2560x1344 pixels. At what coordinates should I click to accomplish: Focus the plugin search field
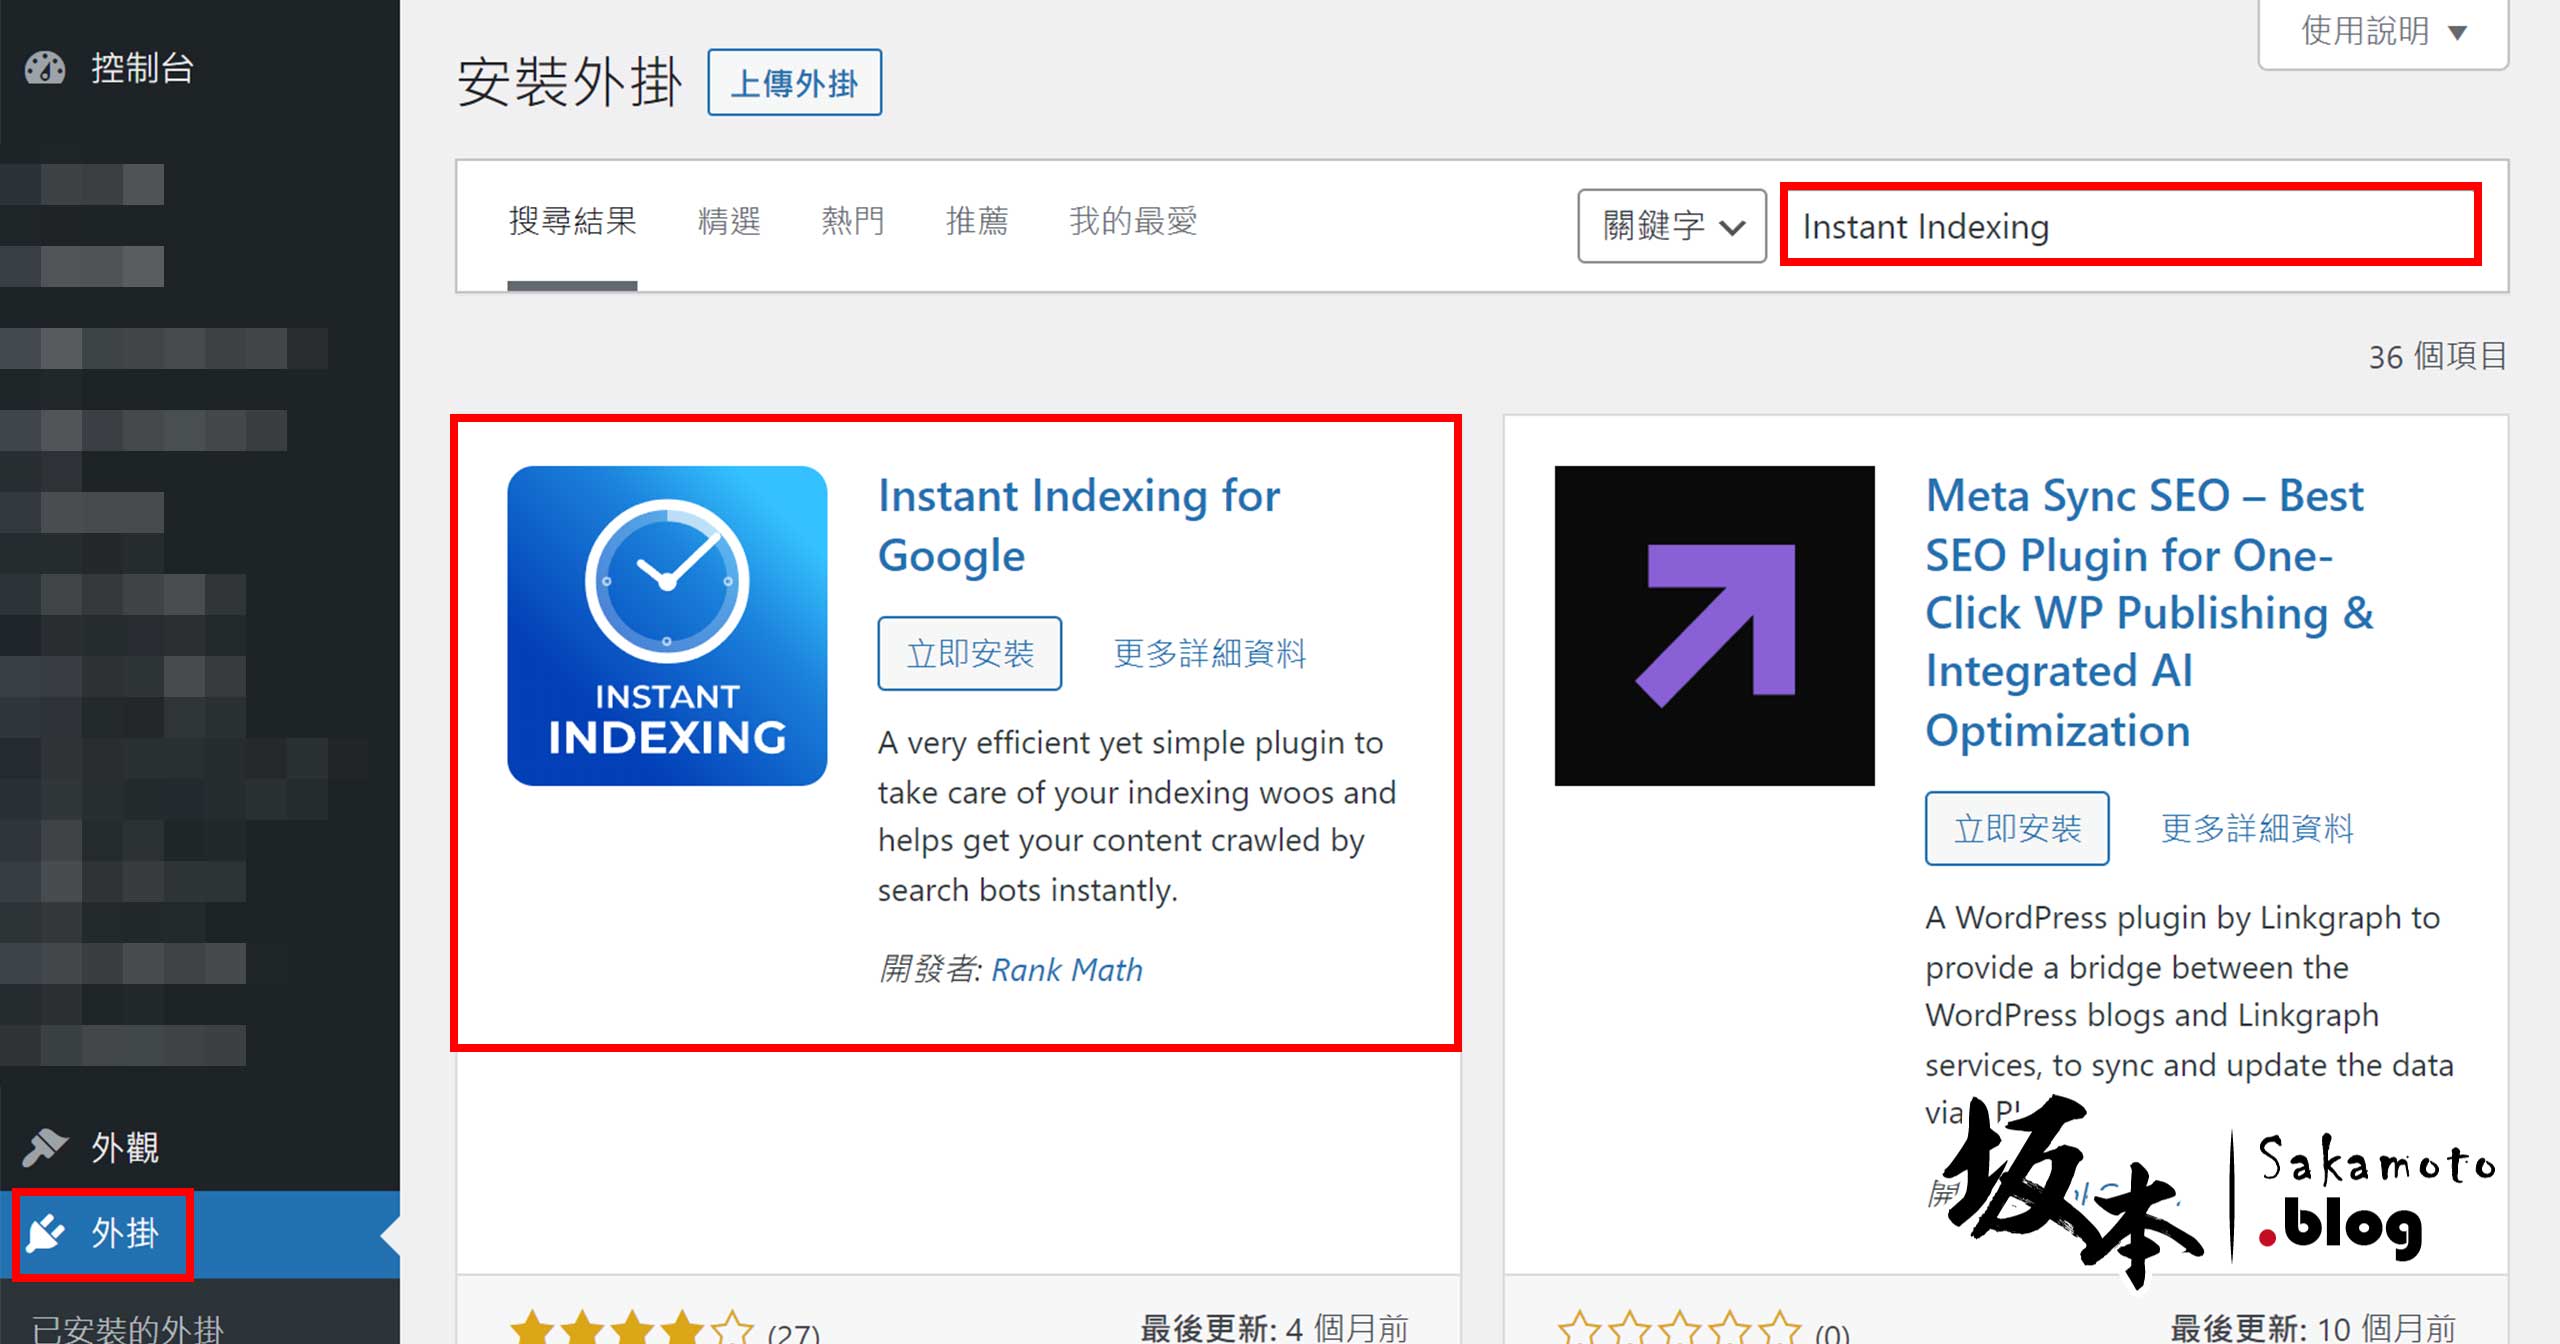(x=2130, y=226)
